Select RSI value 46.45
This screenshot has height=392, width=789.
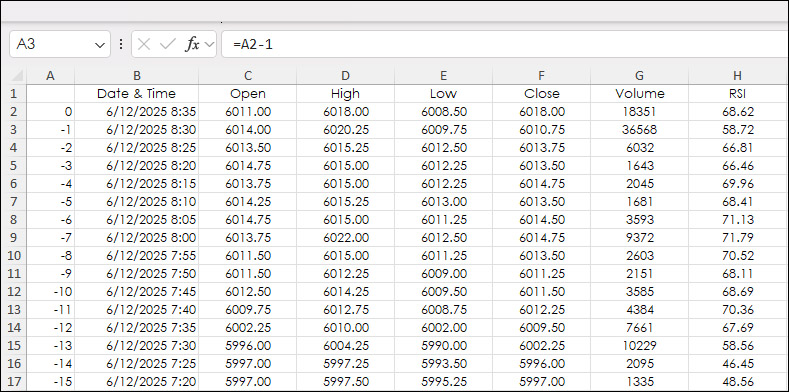[737, 363]
